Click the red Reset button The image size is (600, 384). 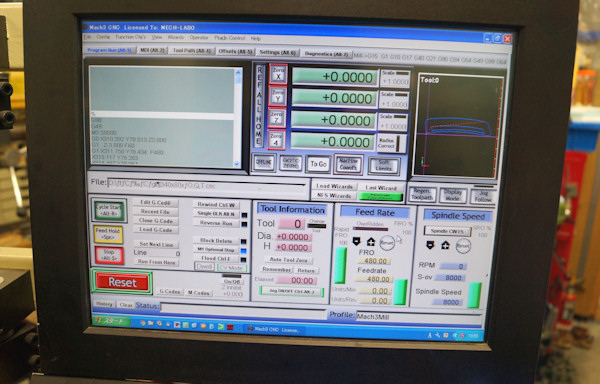(x=122, y=282)
